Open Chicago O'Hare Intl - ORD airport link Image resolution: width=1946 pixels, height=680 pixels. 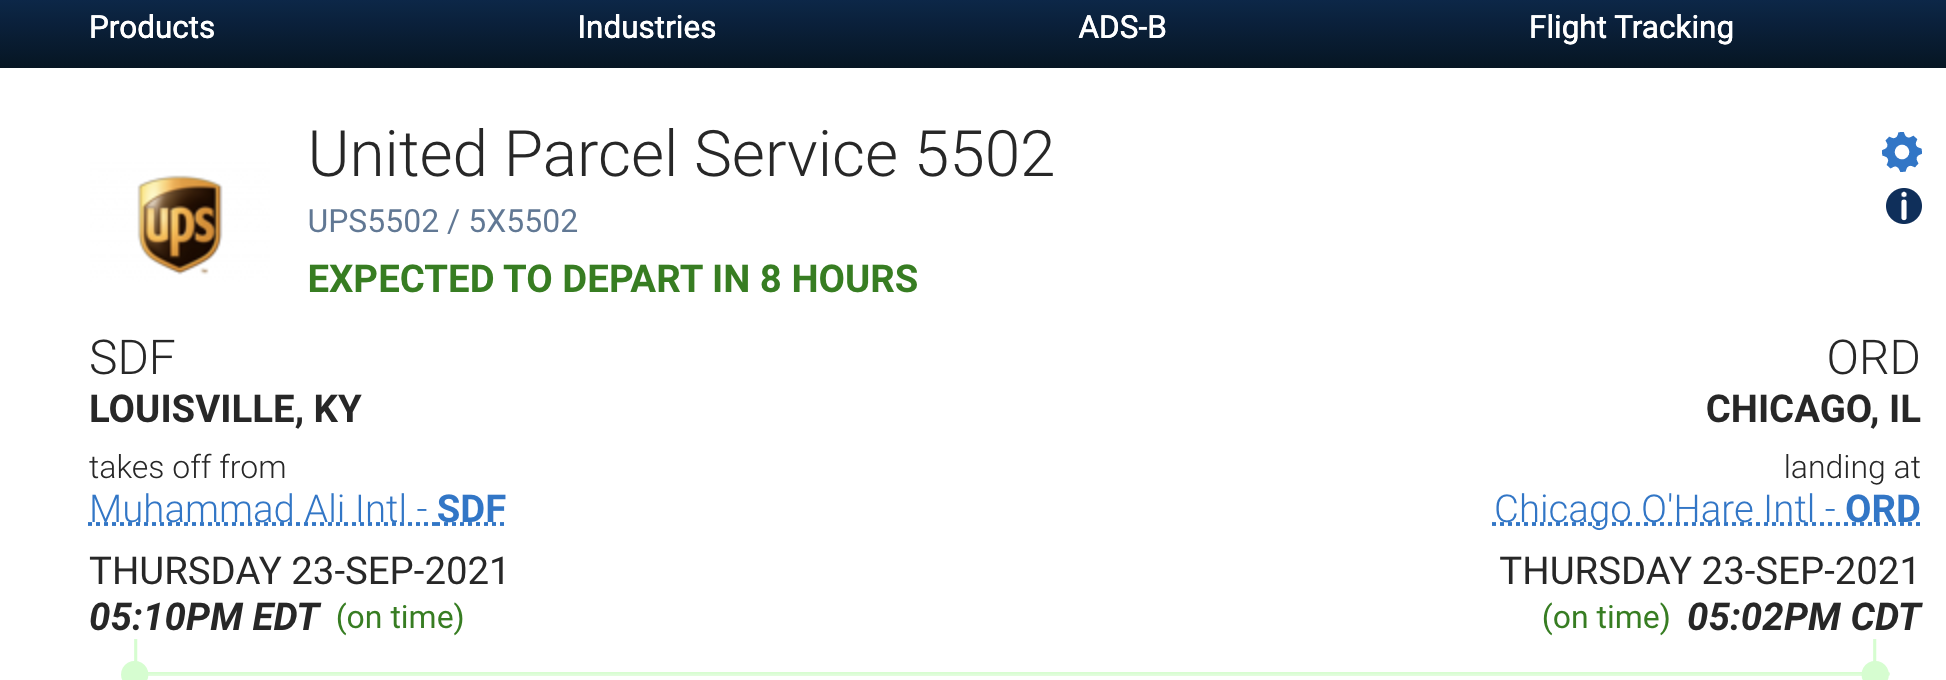coord(1706,509)
